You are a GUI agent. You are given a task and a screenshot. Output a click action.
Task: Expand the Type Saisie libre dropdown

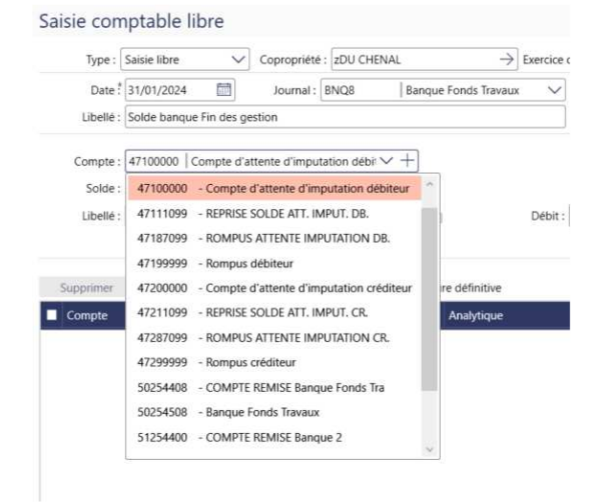click(238, 60)
